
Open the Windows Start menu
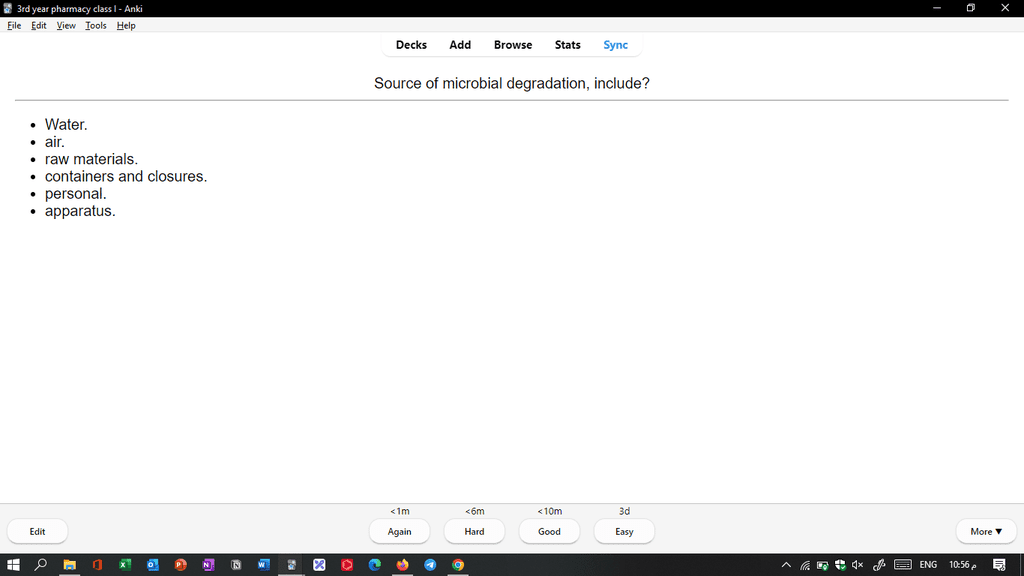coord(13,565)
